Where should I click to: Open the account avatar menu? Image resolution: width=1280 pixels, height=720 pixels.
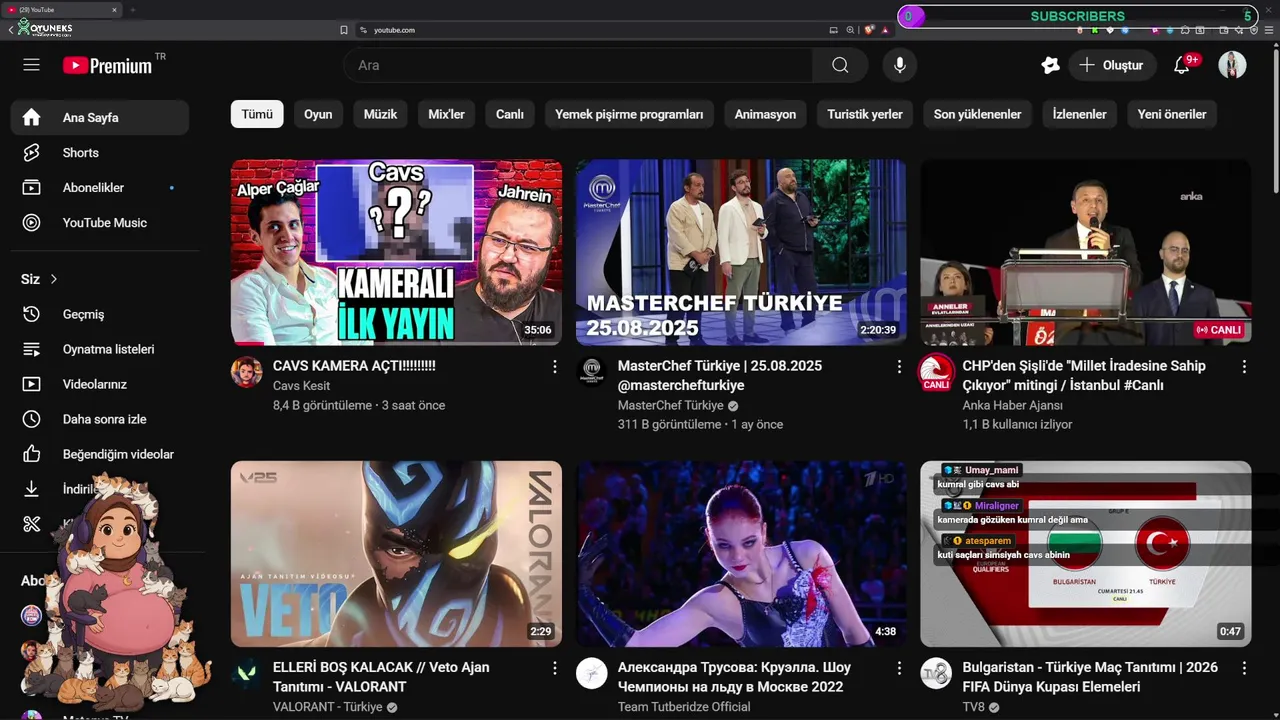pyautogui.click(x=1232, y=65)
